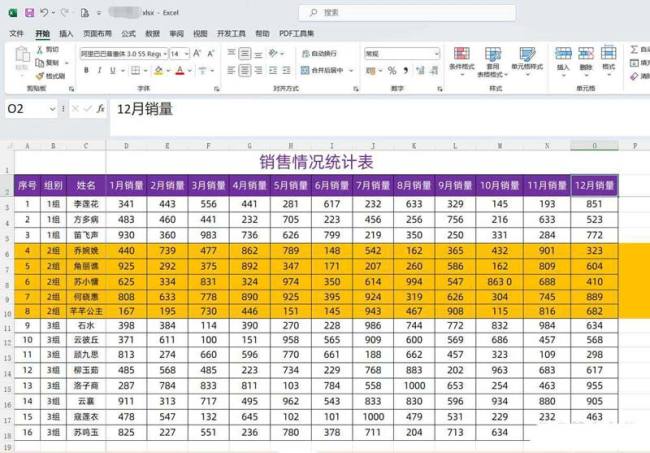
Task: Open the font size 14 dropdown
Action: click(187, 54)
